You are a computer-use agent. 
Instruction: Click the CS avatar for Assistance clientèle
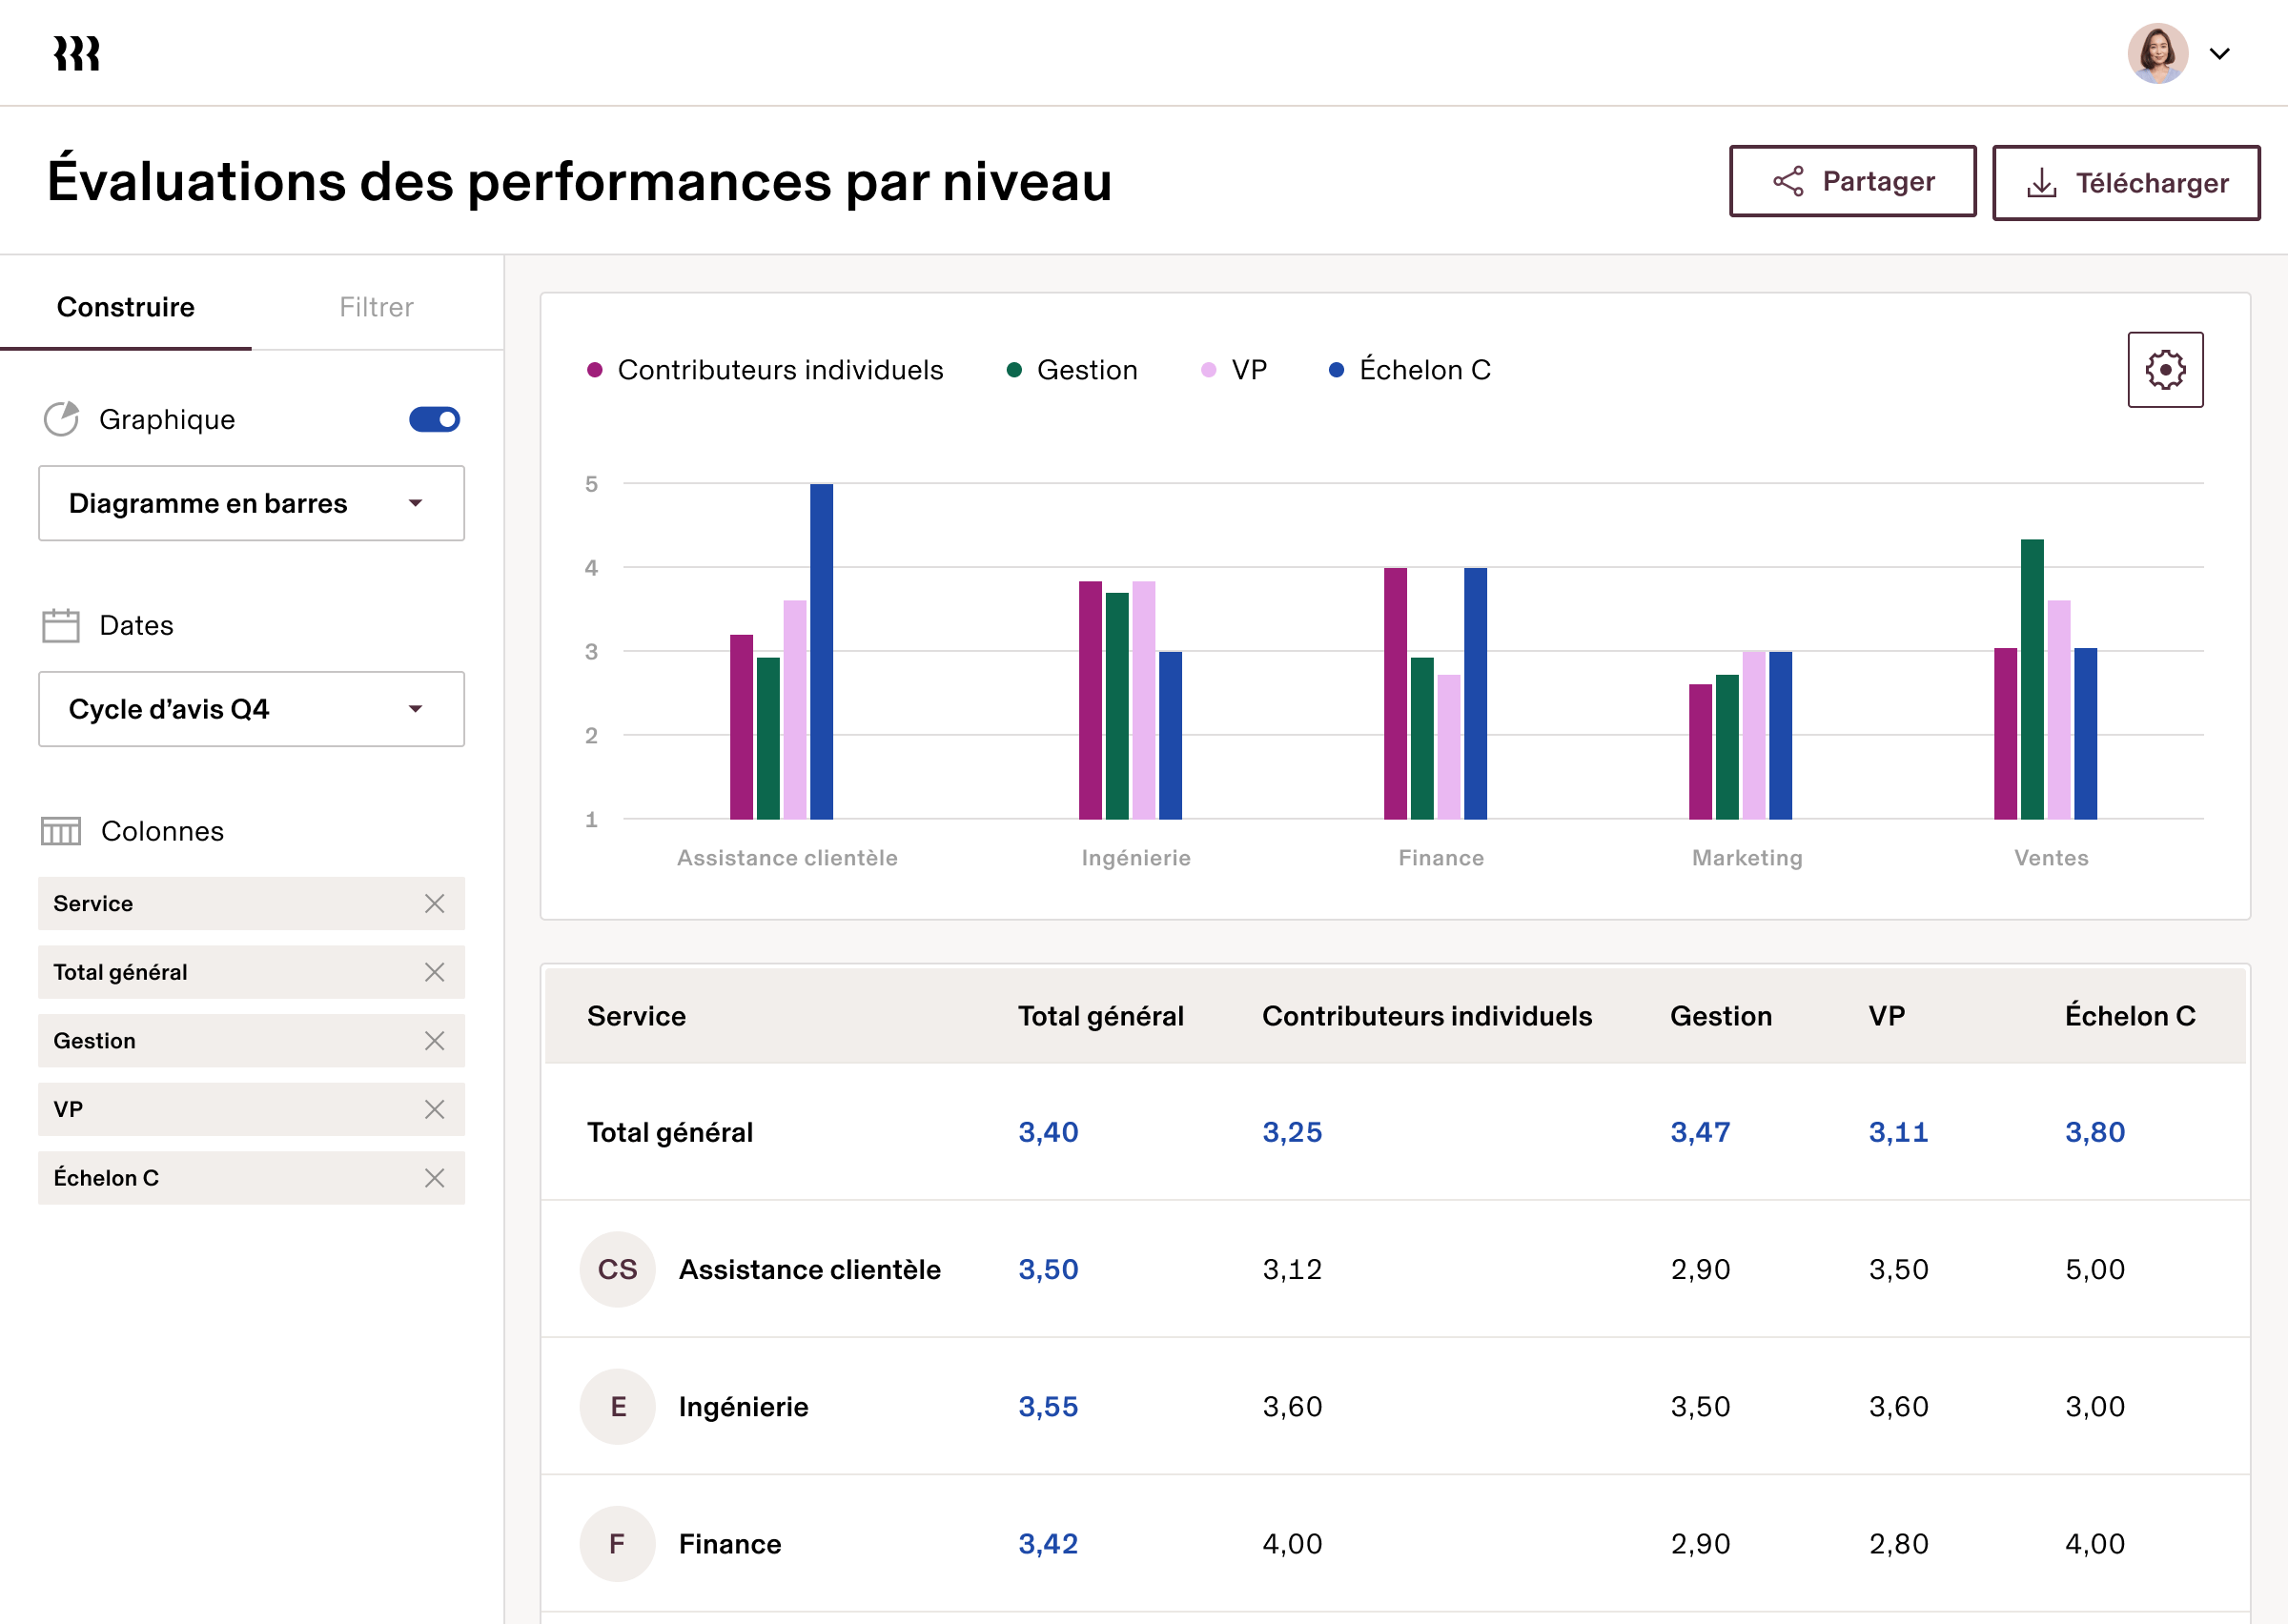click(x=617, y=1269)
